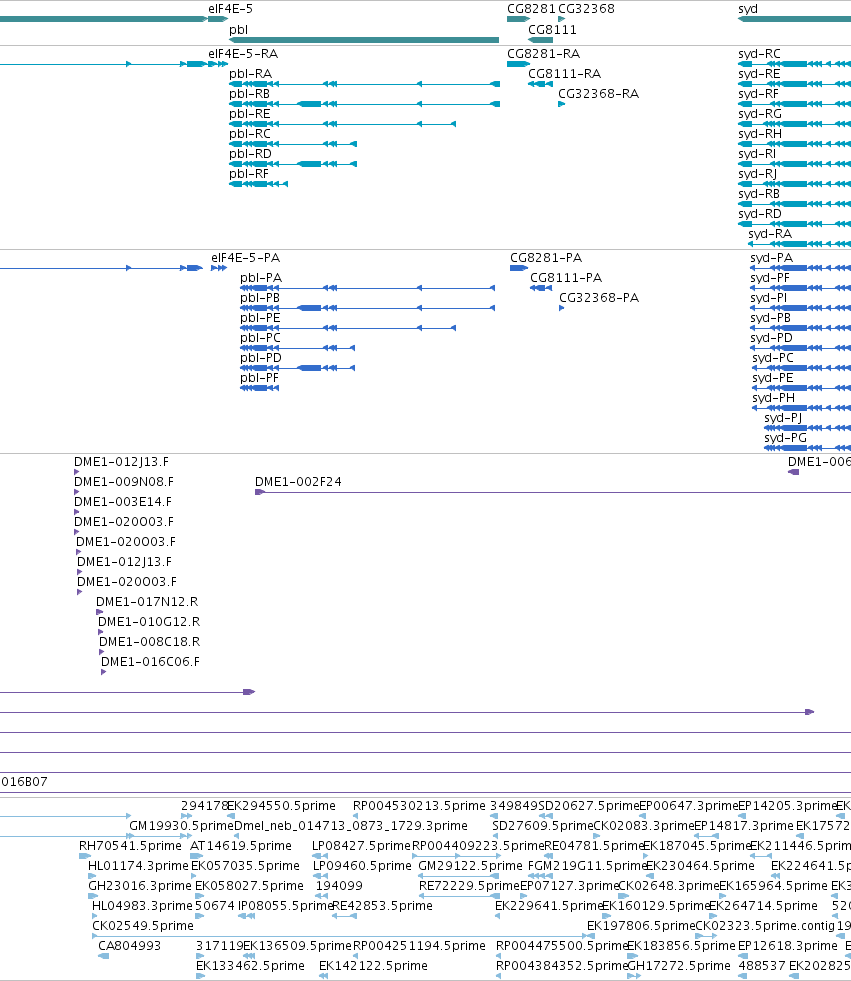Select the HL01174.3prime EST label
Screen dimensions: 851x981
point(138,866)
